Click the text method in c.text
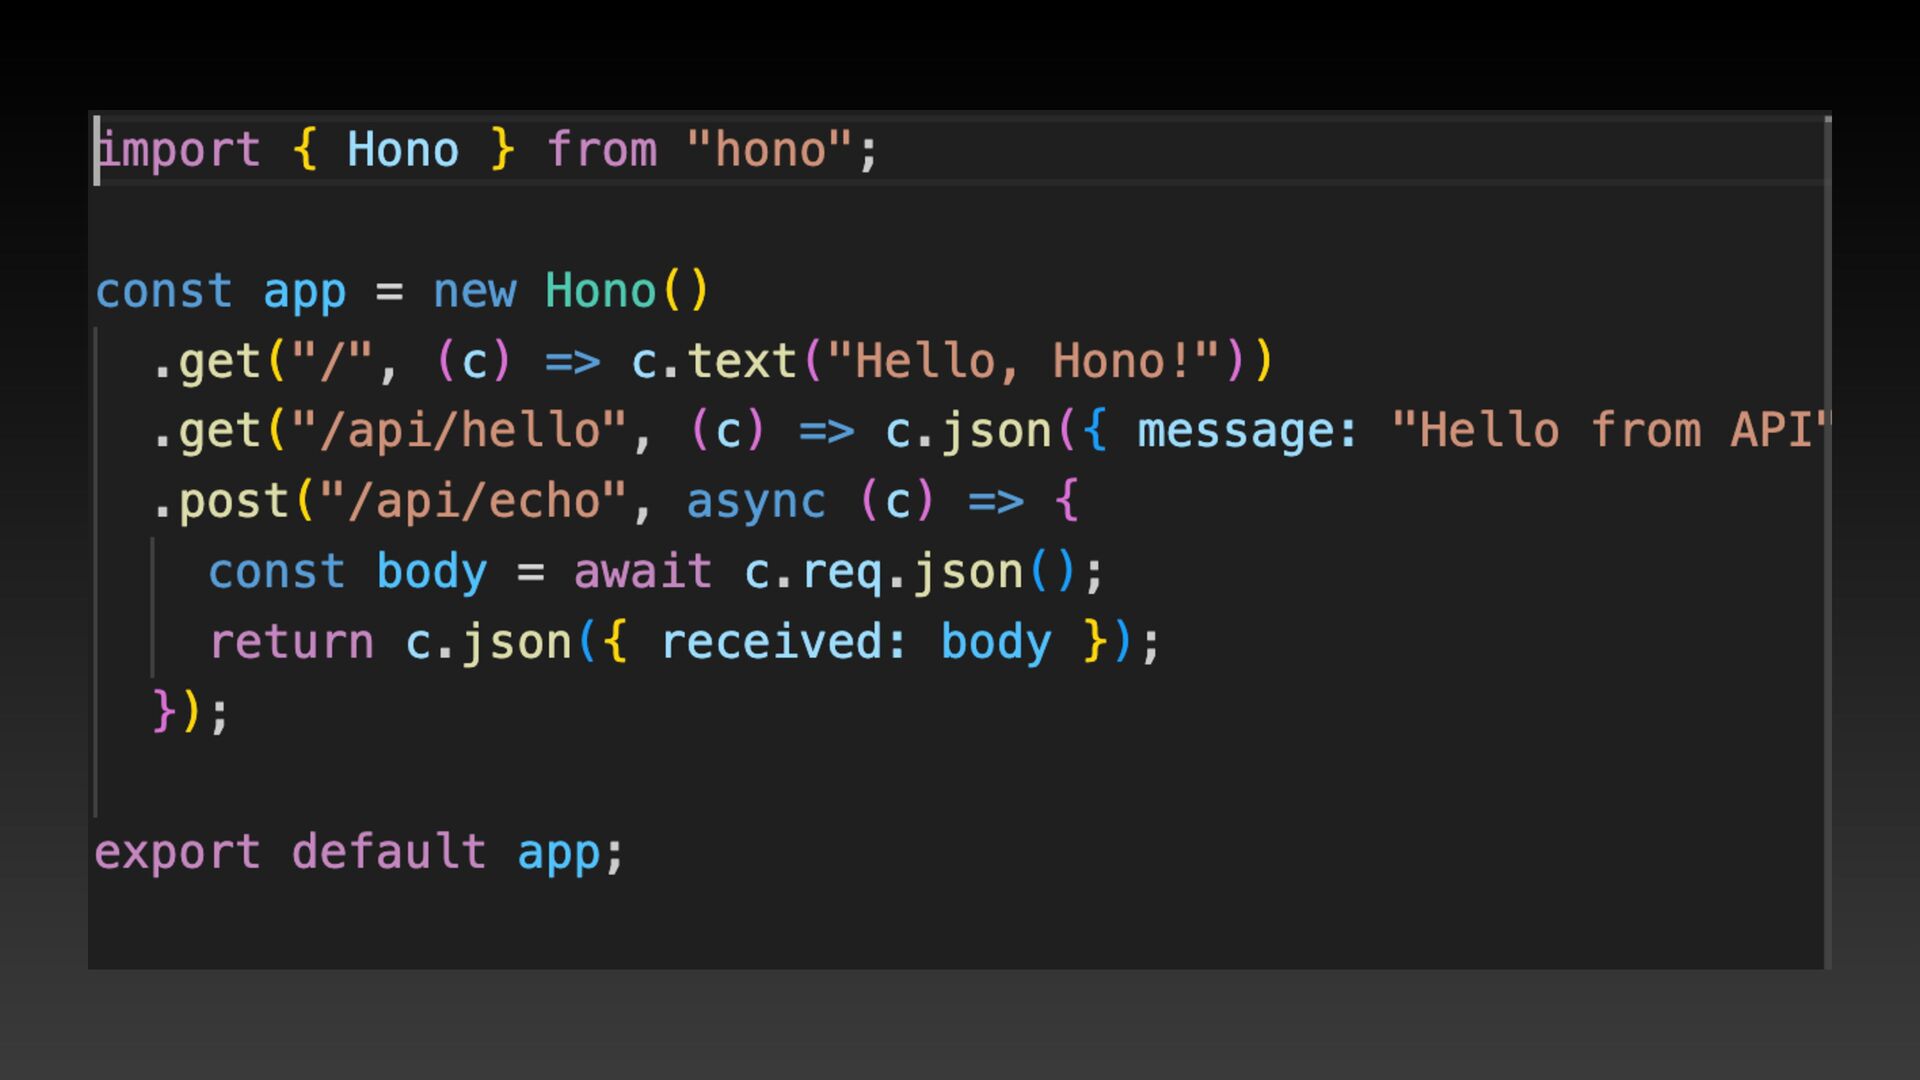 [x=741, y=362]
